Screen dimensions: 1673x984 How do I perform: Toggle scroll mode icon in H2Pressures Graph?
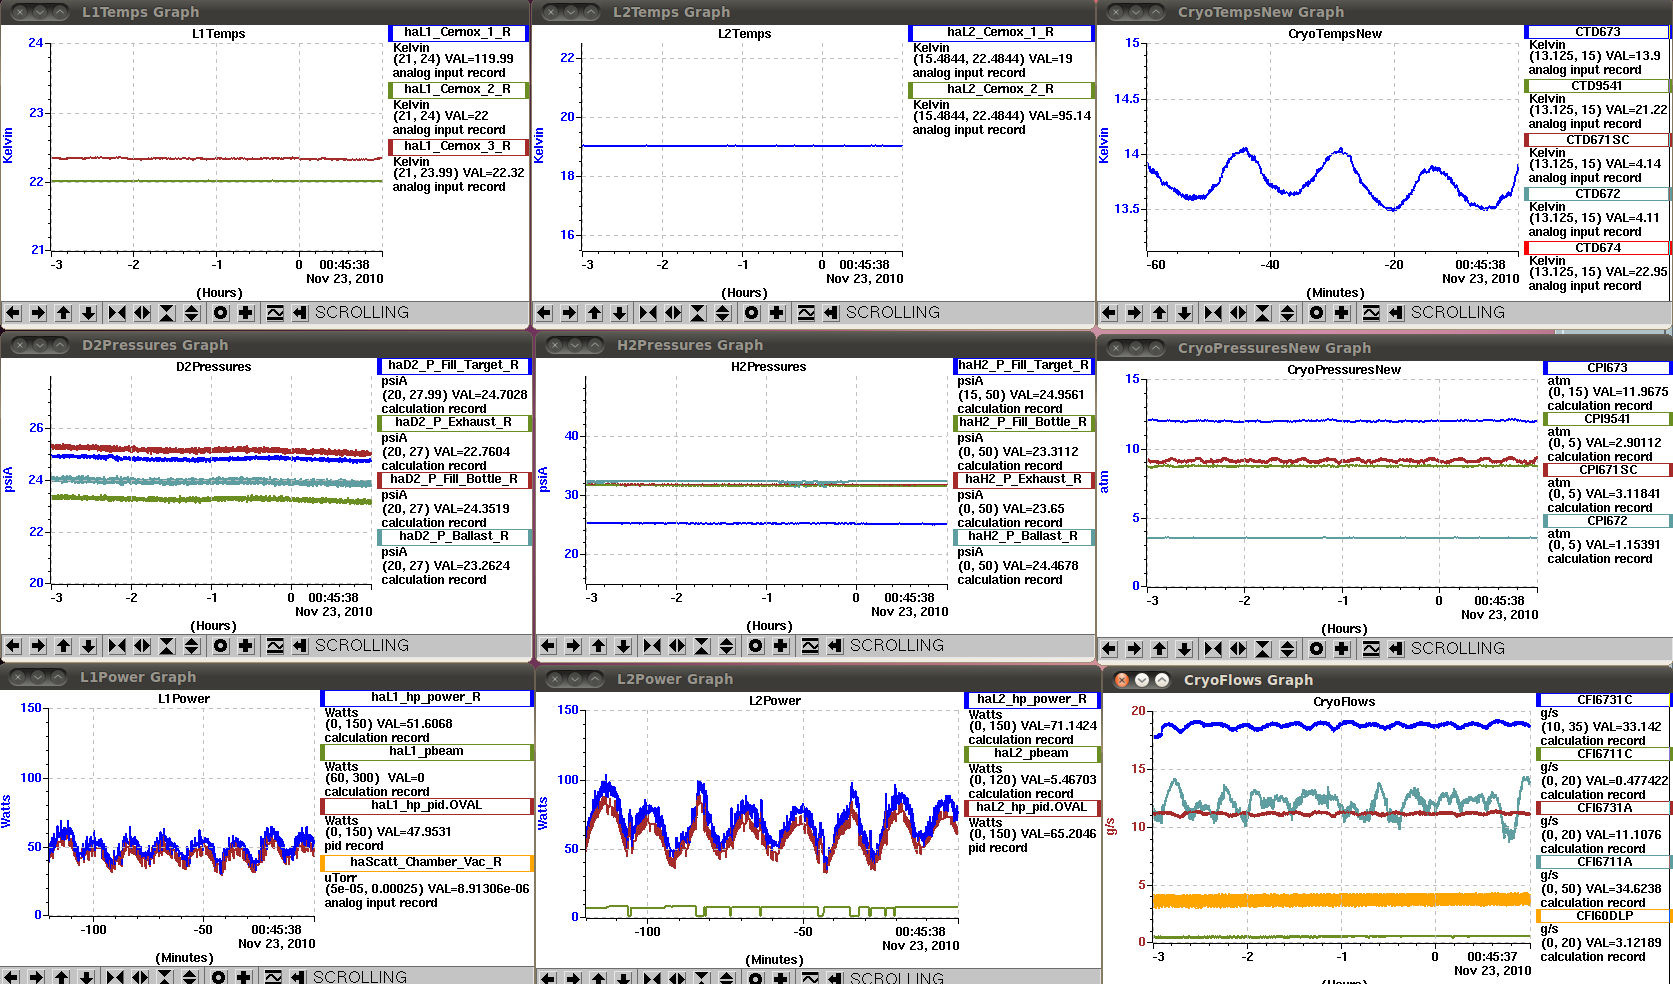click(835, 646)
